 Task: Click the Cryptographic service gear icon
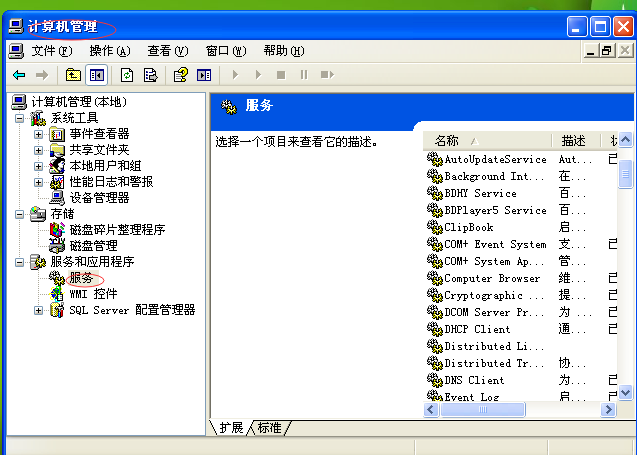(x=434, y=295)
